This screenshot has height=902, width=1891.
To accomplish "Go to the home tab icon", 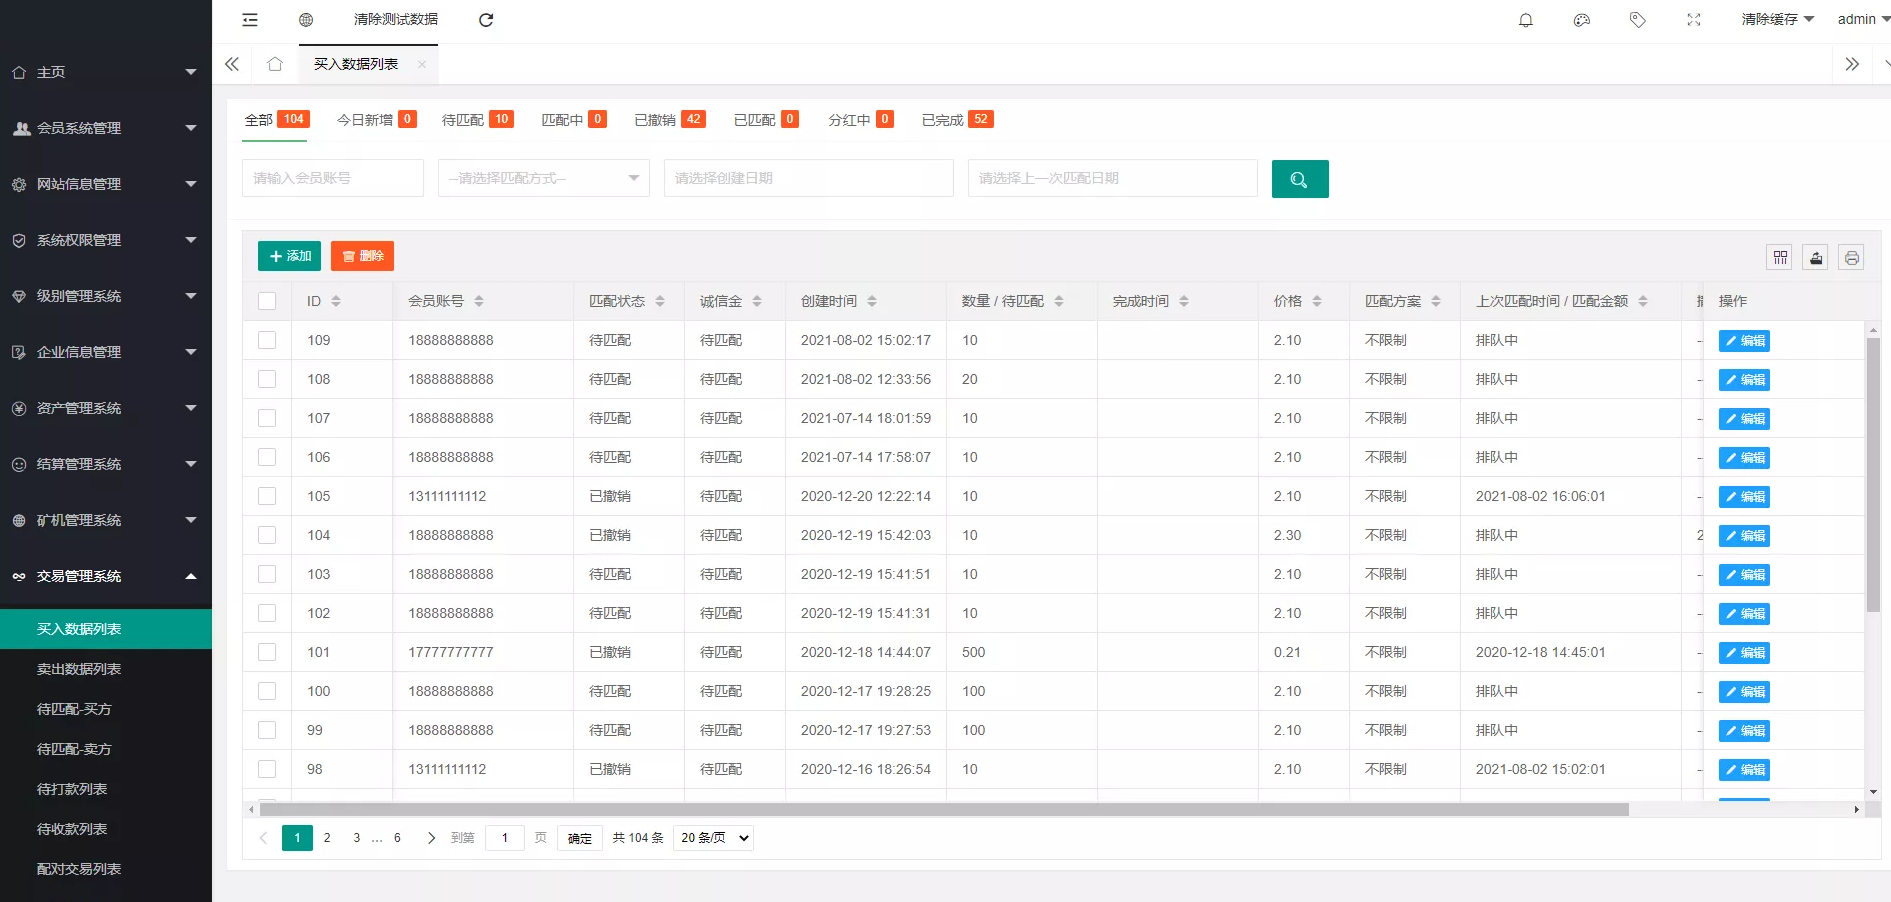I will click(x=275, y=64).
